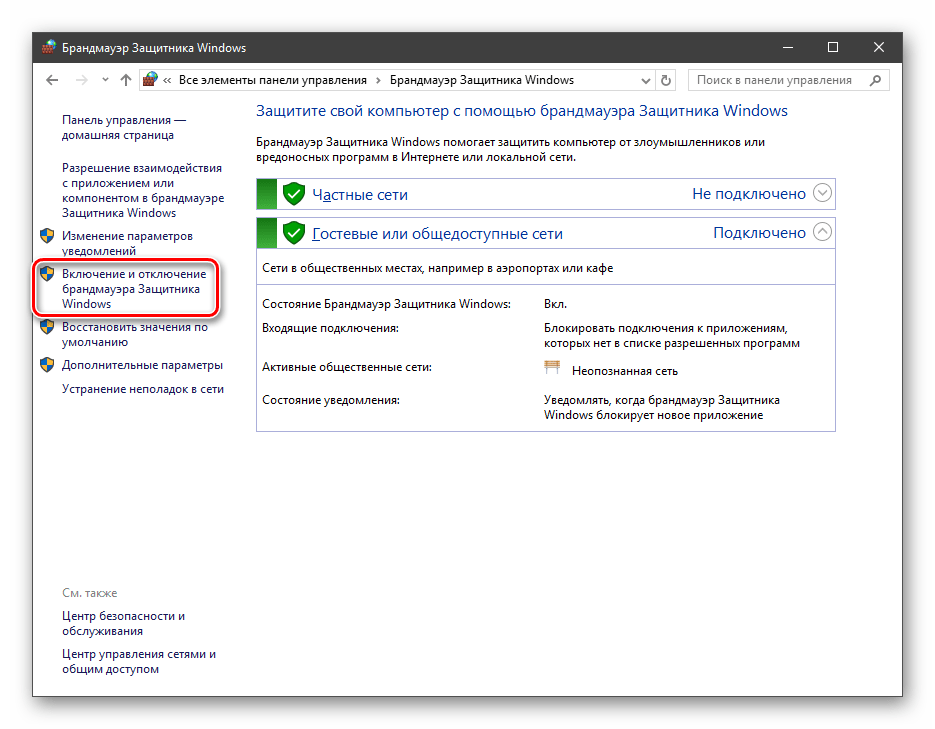Open Дополнительные параметры link
The height and width of the screenshot is (729, 935).
(x=142, y=365)
